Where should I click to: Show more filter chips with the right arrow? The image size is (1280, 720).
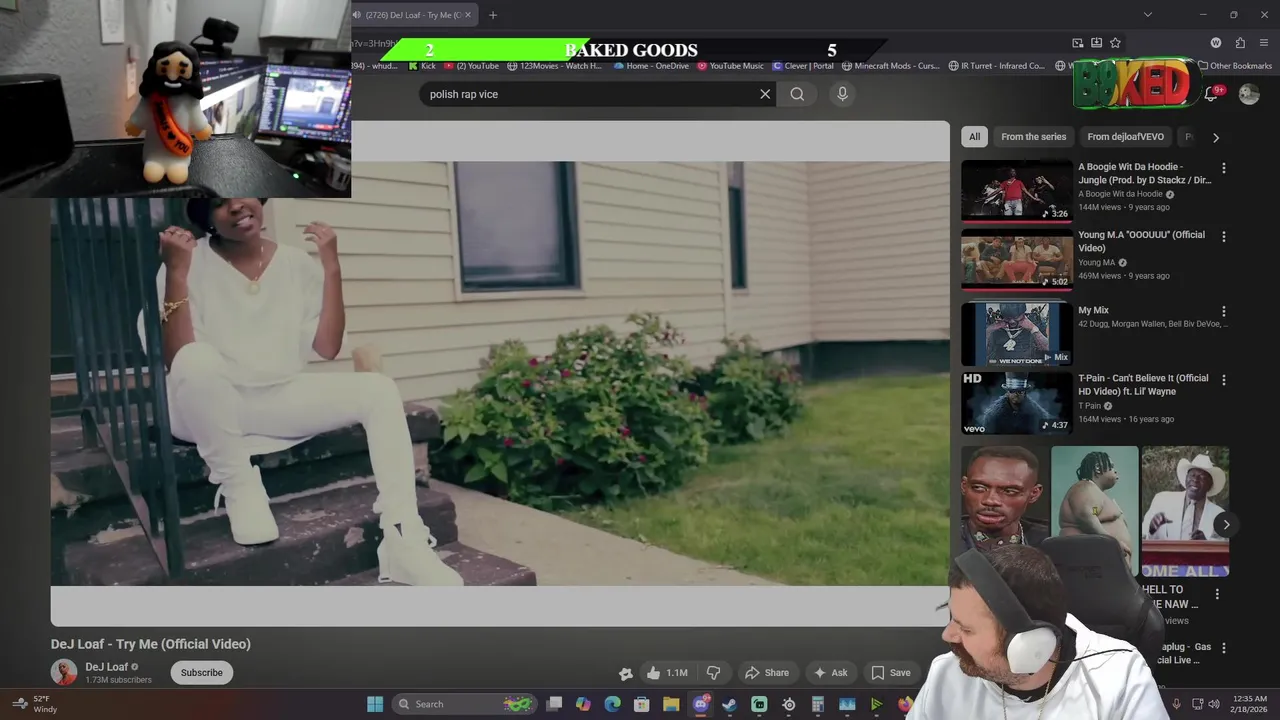pos(1216,137)
